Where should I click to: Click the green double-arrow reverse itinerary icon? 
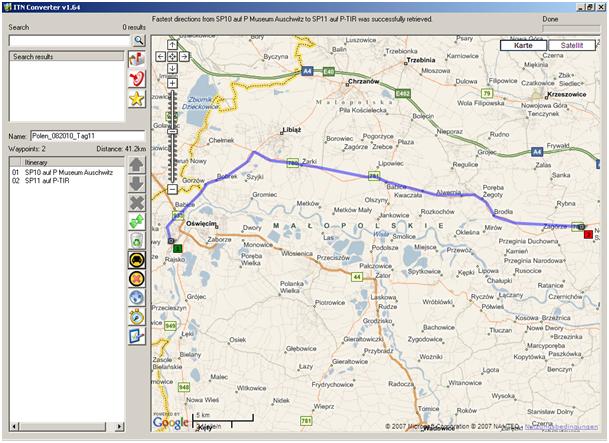tap(137, 222)
